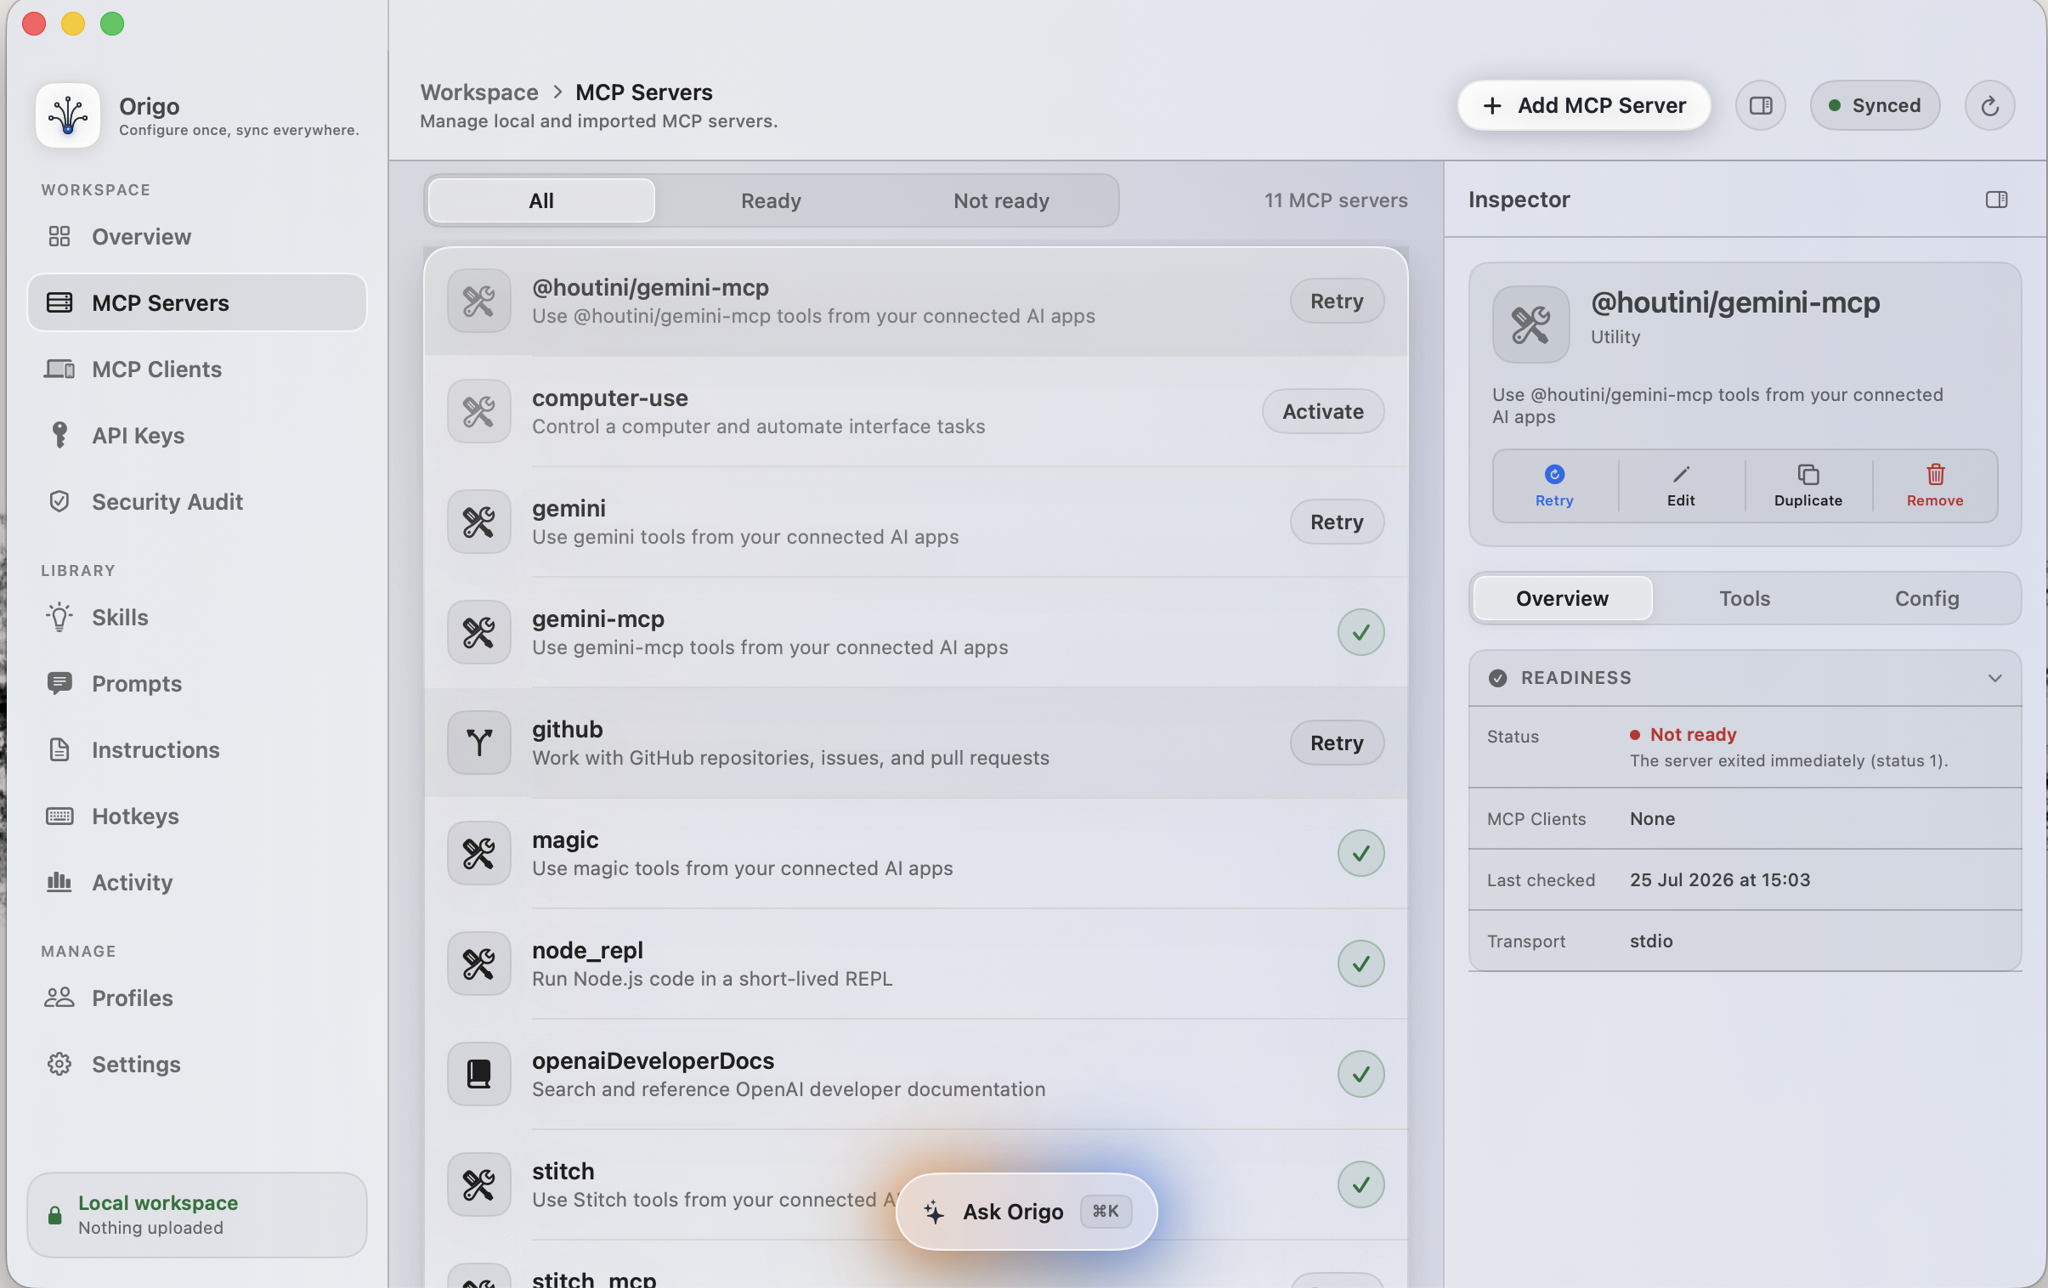The image size is (2048, 1288).
Task: Click the Add MCP Server button
Action: pos(1584,105)
